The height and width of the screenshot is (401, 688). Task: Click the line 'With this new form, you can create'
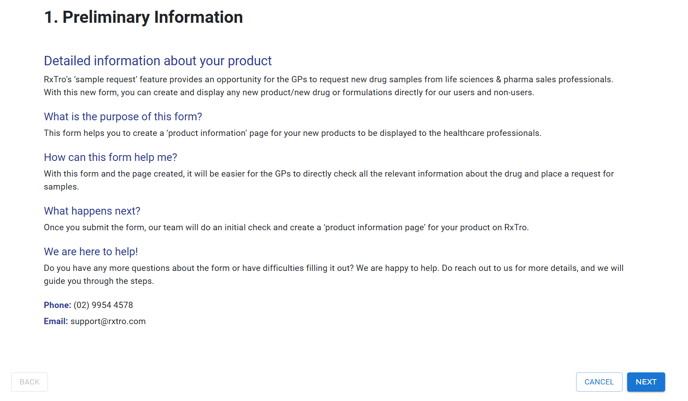(x=289, y=93)
